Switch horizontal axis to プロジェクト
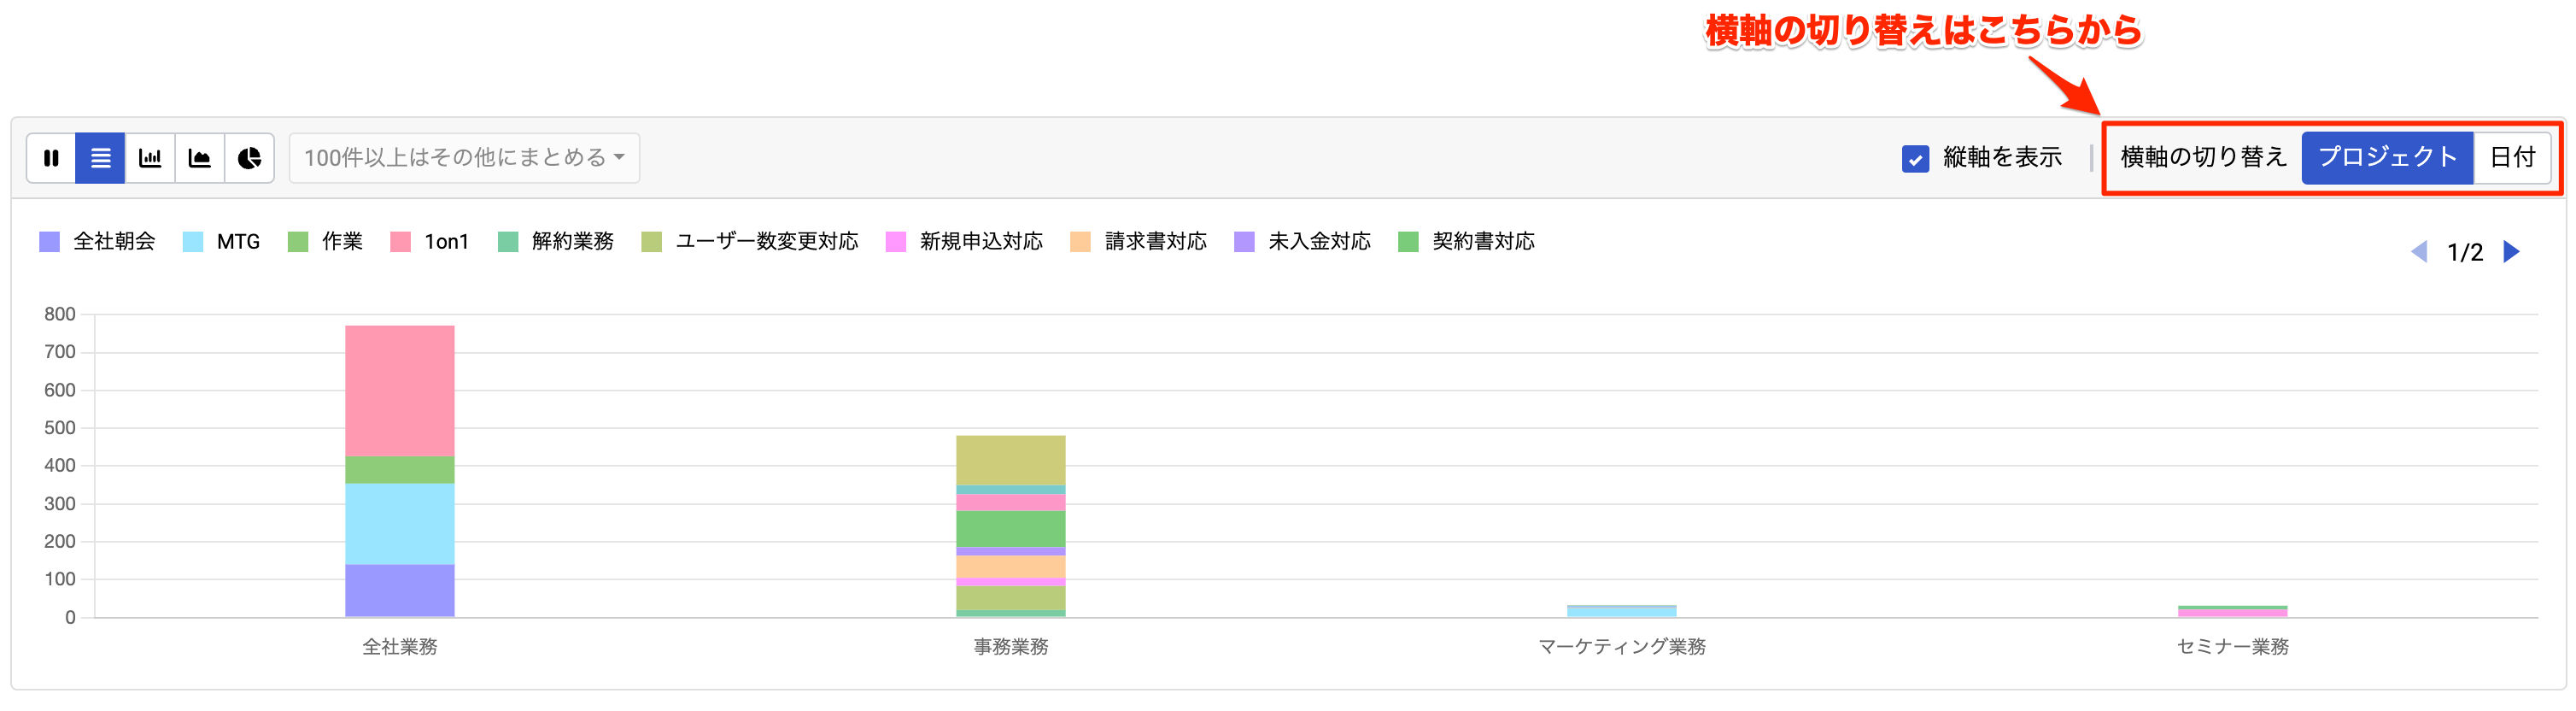Image resolution: width=2576 pixels, height=711 pixels. coord(2387,157)
